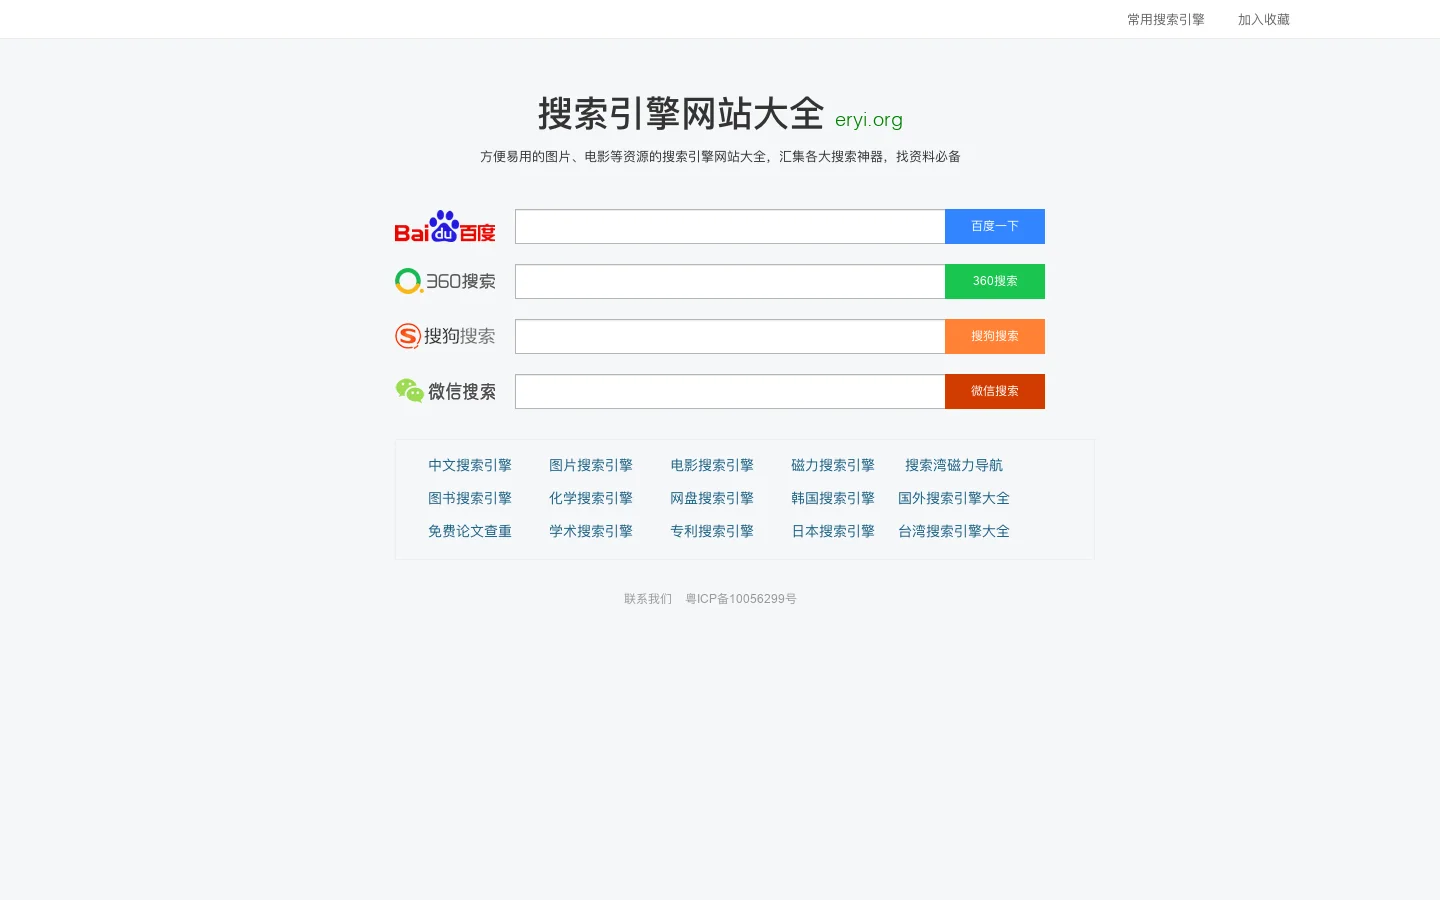The height and width of the screenshot is (900, 1440).
Task: Open the 搜索湾磁力导航 link
Action: [954, 465]
